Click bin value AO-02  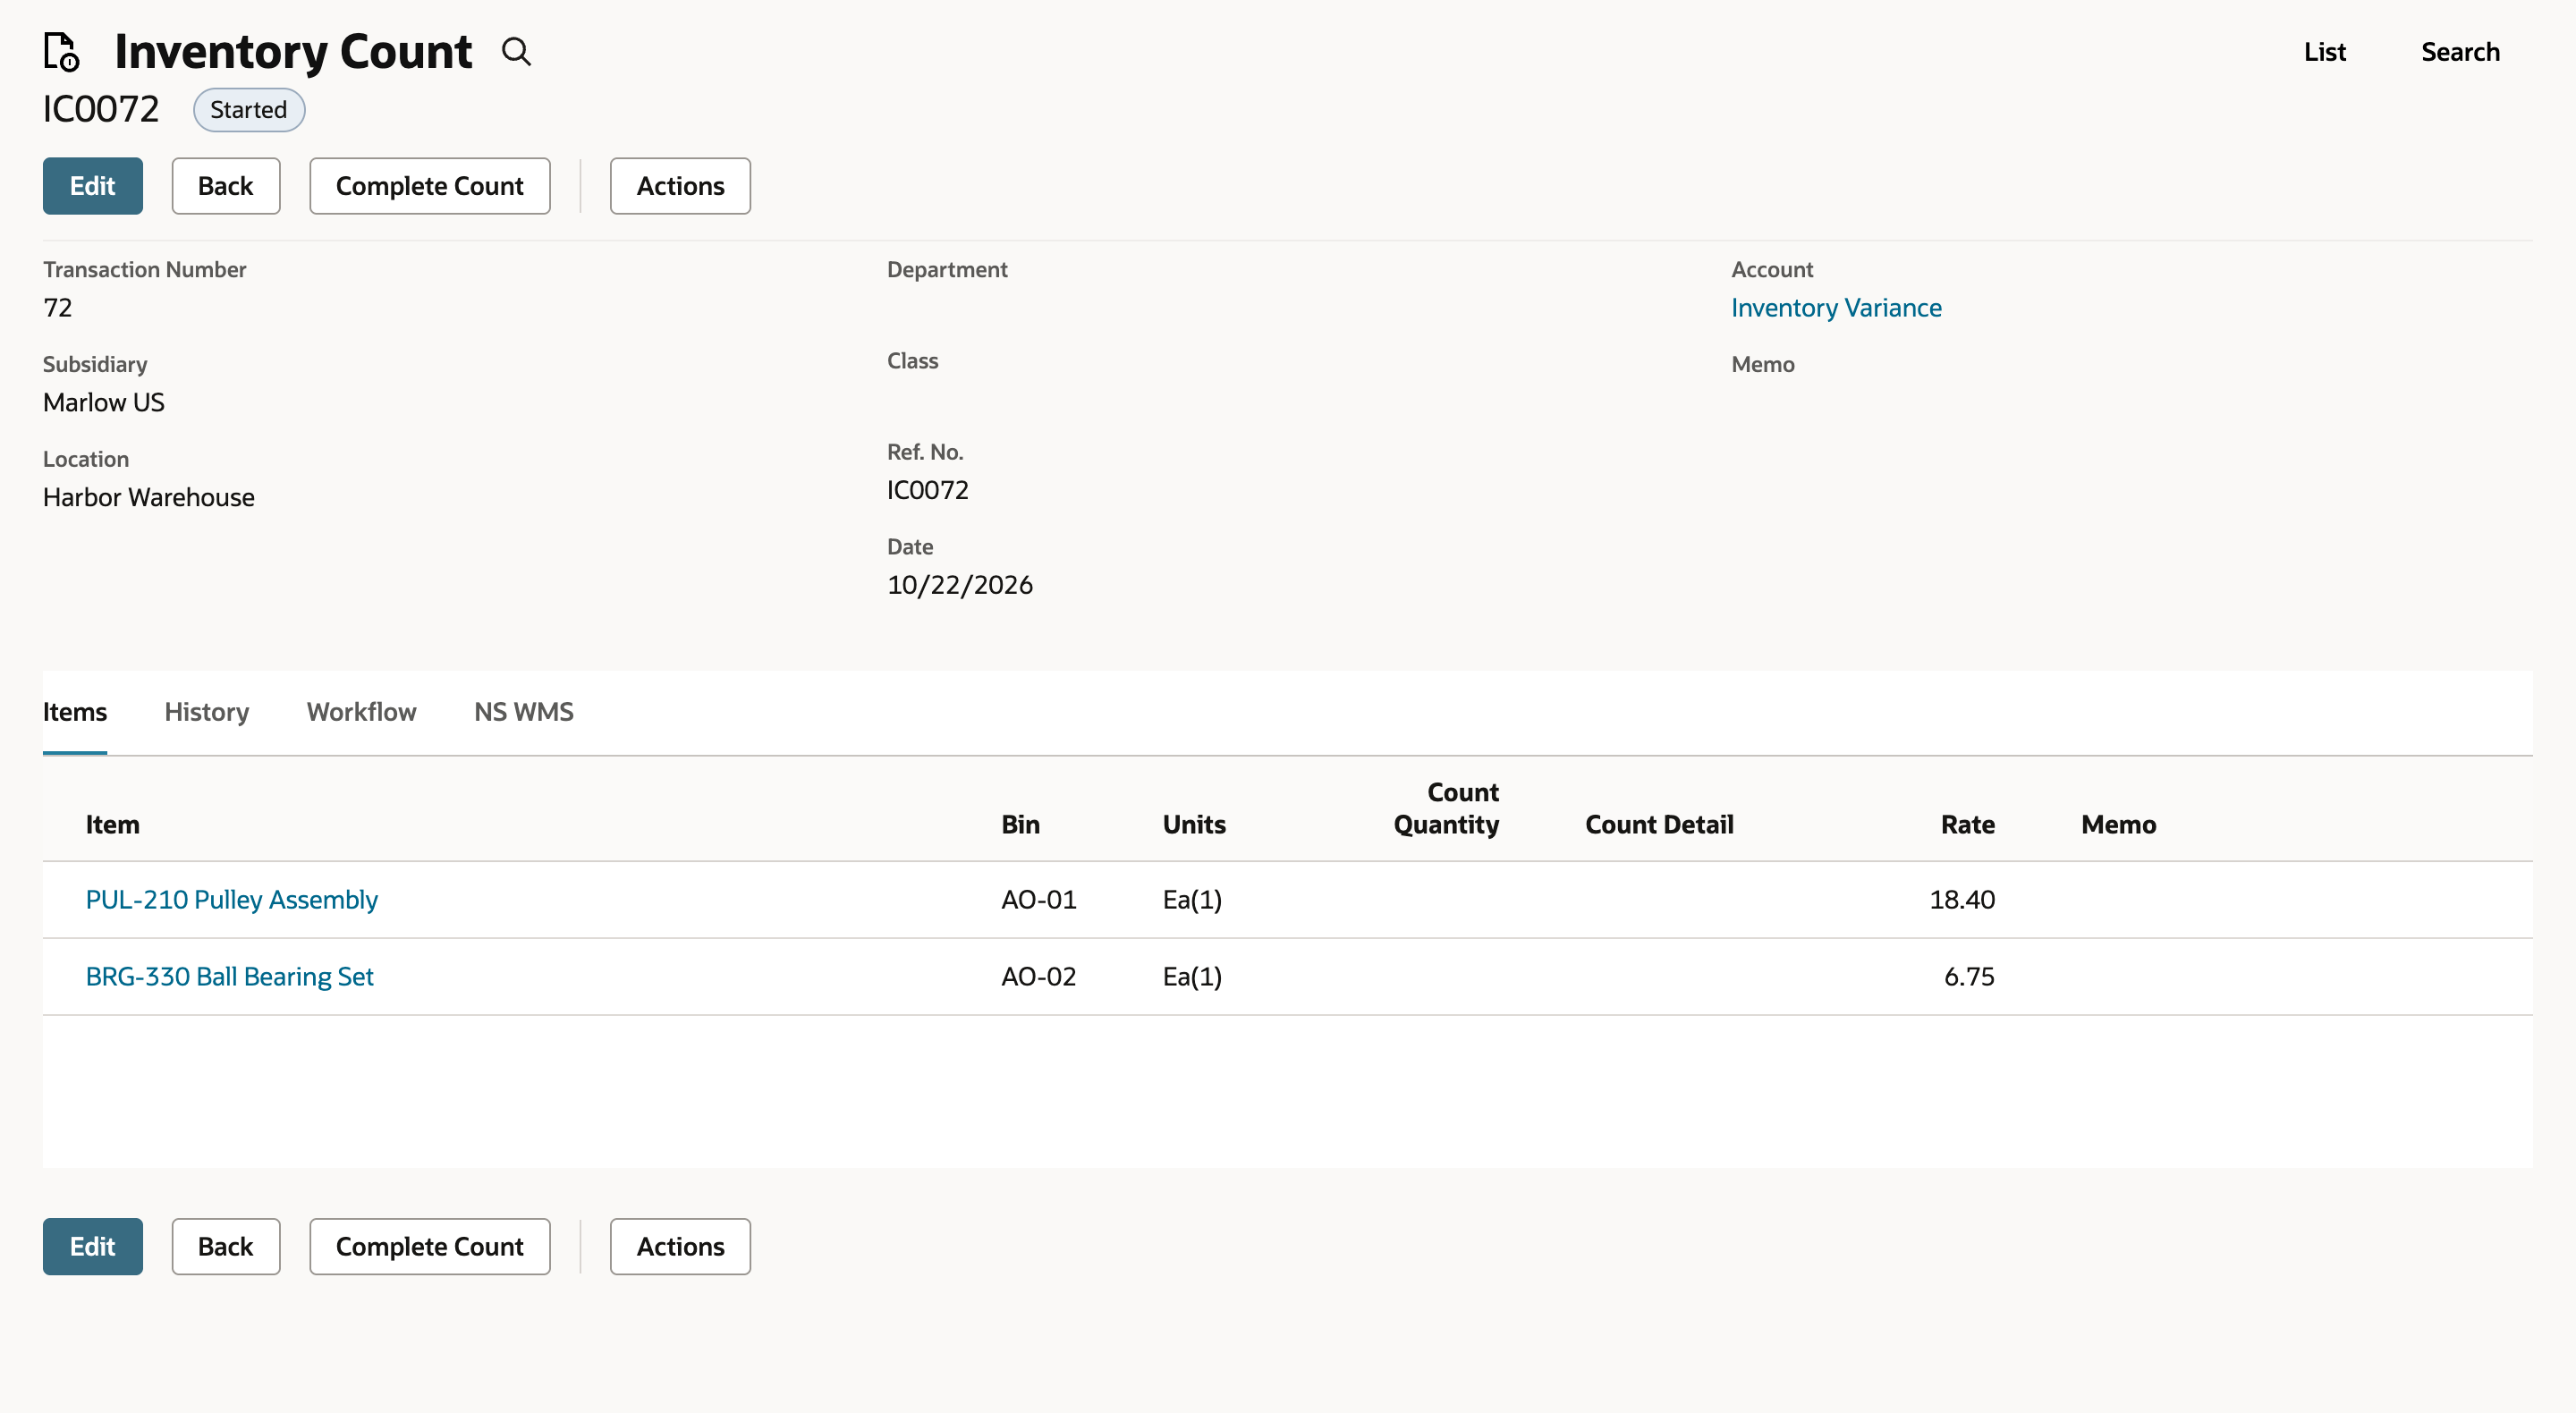[1039, 977]
